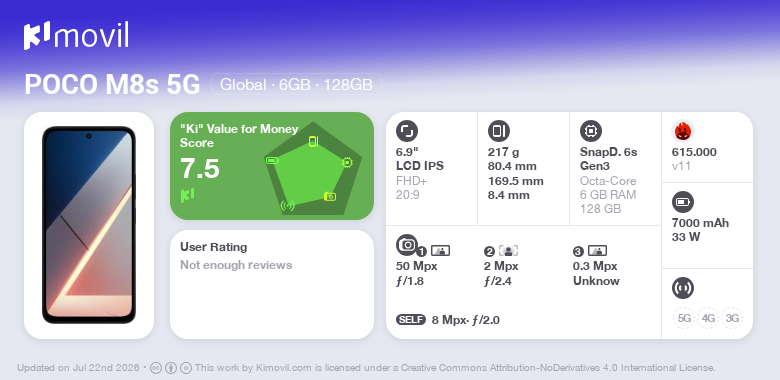This screenshot has height=380, width=780.
Task: Click the Kimovil.com license text
Action: [x=455, y=368]
